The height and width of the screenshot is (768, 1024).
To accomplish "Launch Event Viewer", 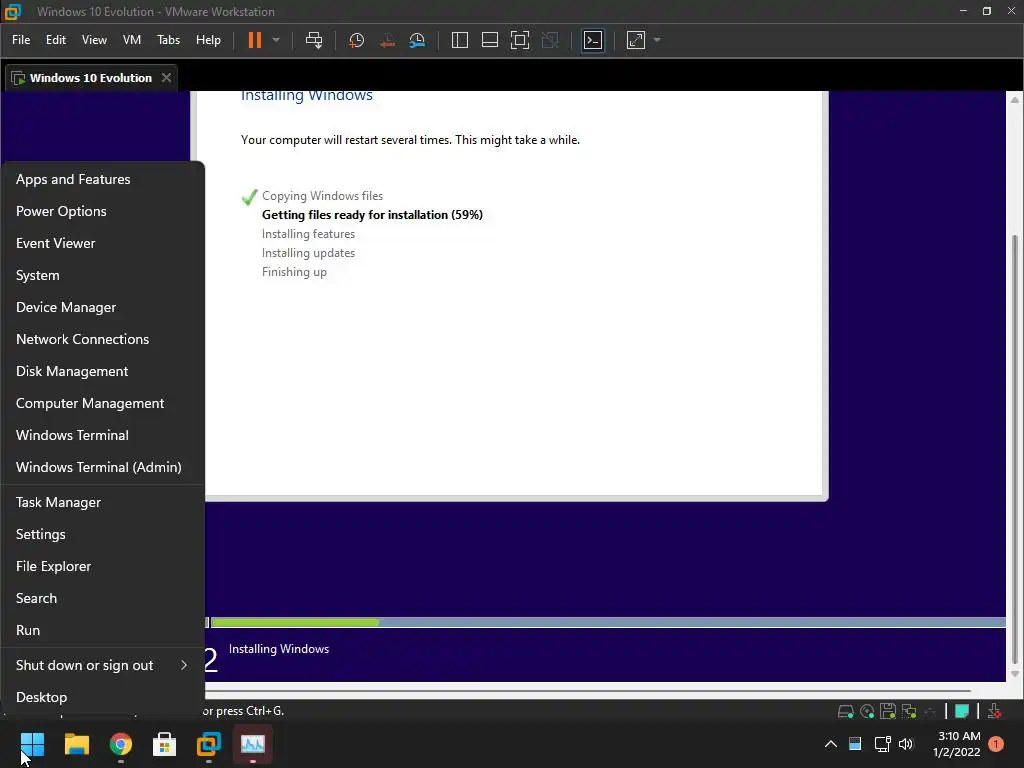I will [103, 243].
